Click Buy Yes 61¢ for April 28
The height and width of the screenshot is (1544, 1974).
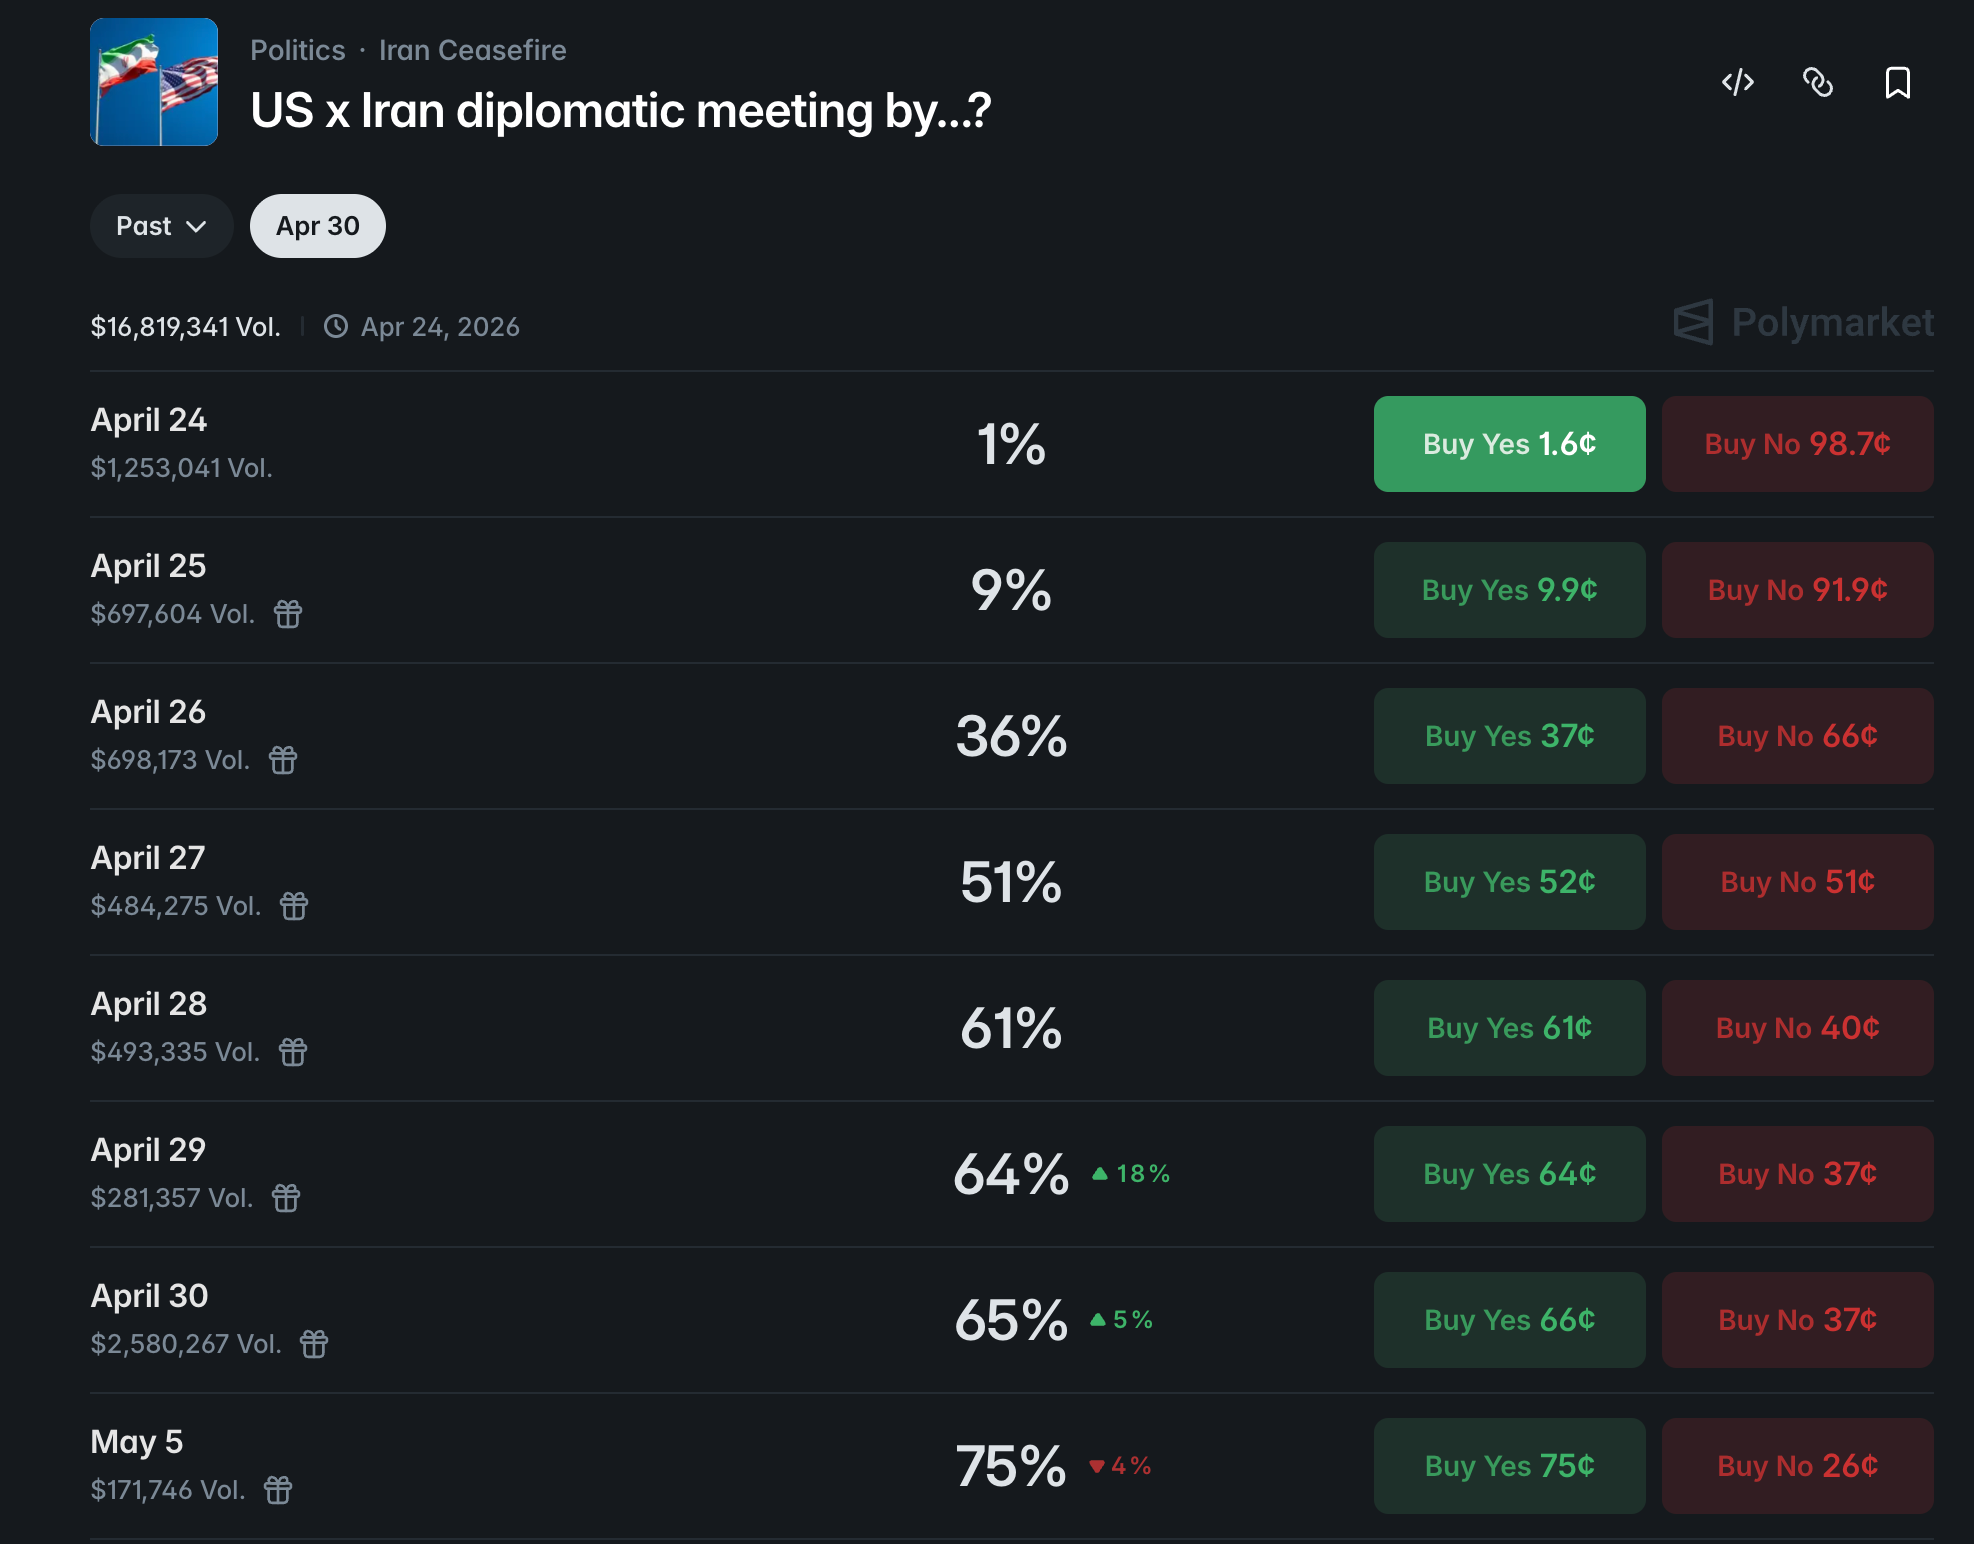(1509, 1028)
